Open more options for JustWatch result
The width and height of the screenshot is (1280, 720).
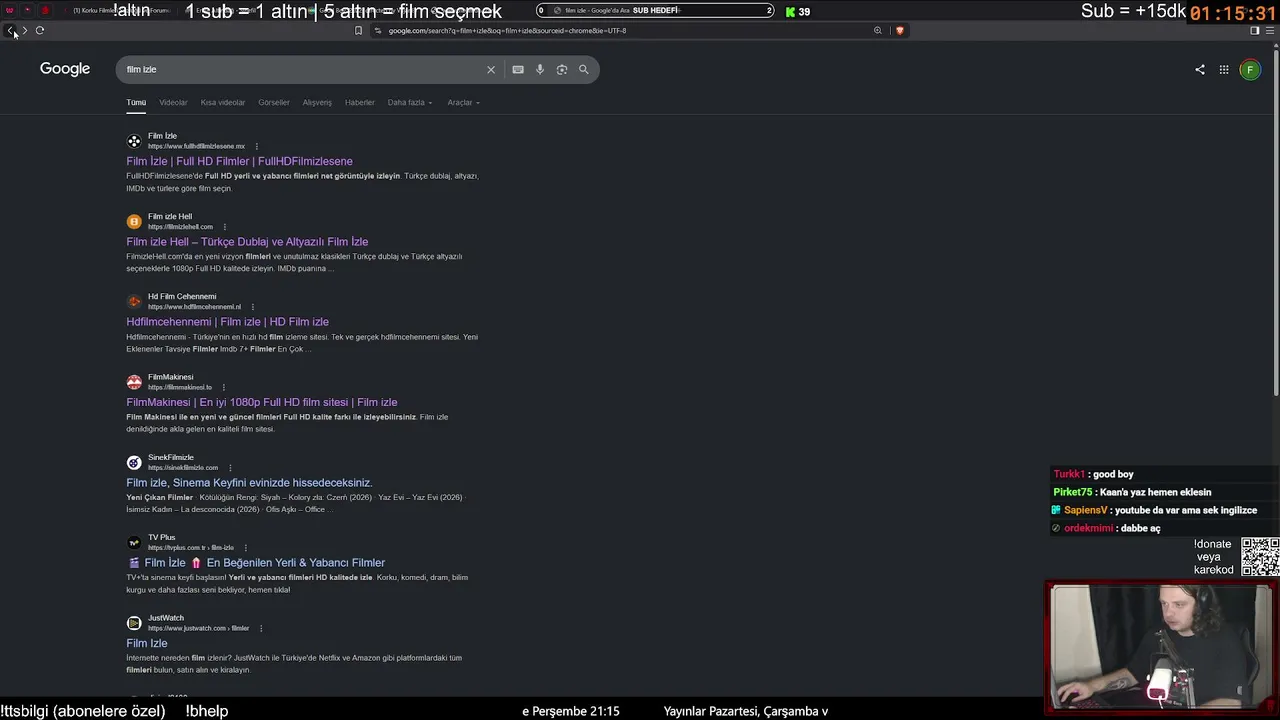261,628
